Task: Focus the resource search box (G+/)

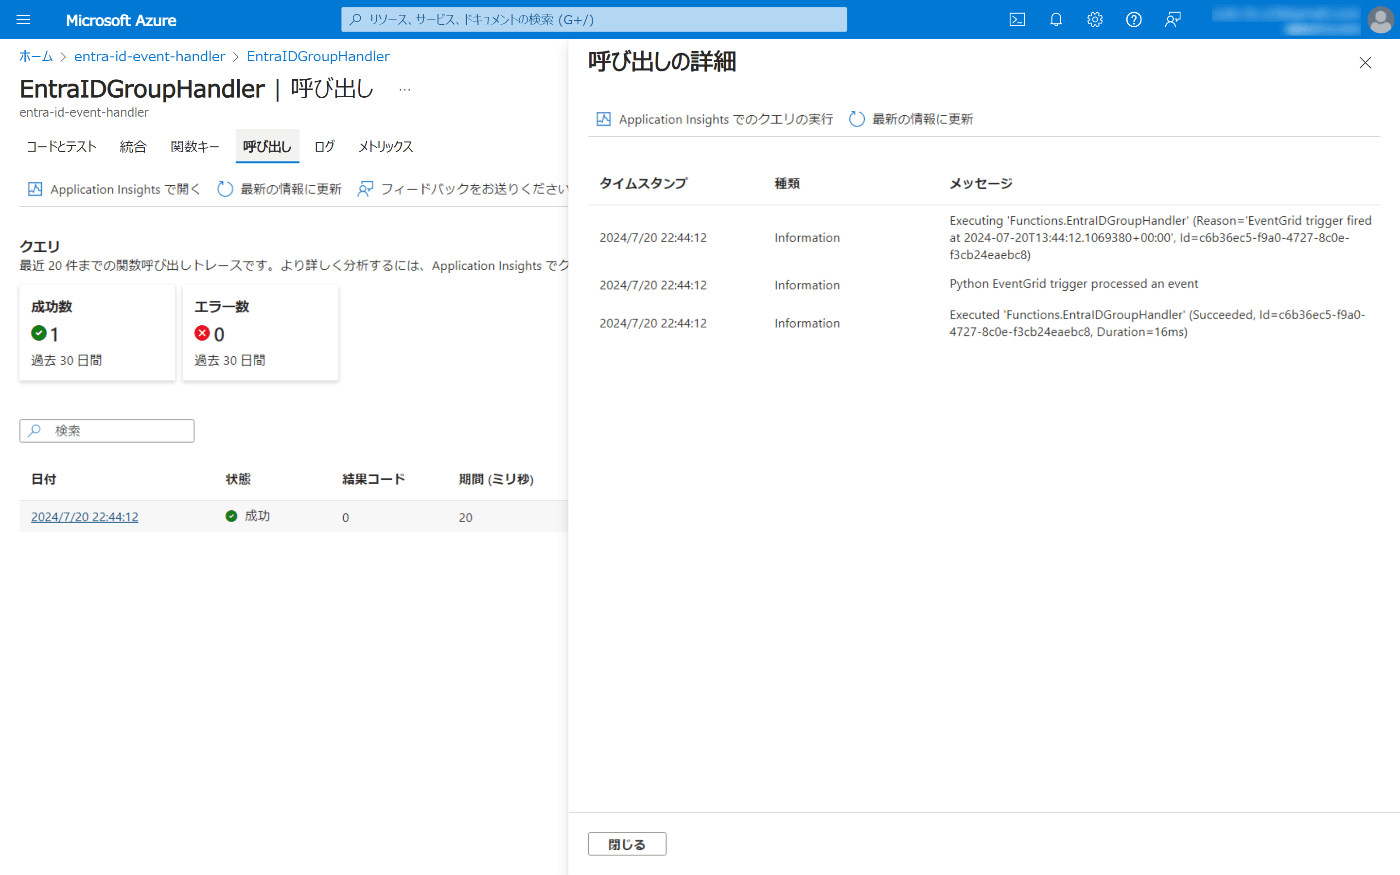Action: tap(594, 20)
